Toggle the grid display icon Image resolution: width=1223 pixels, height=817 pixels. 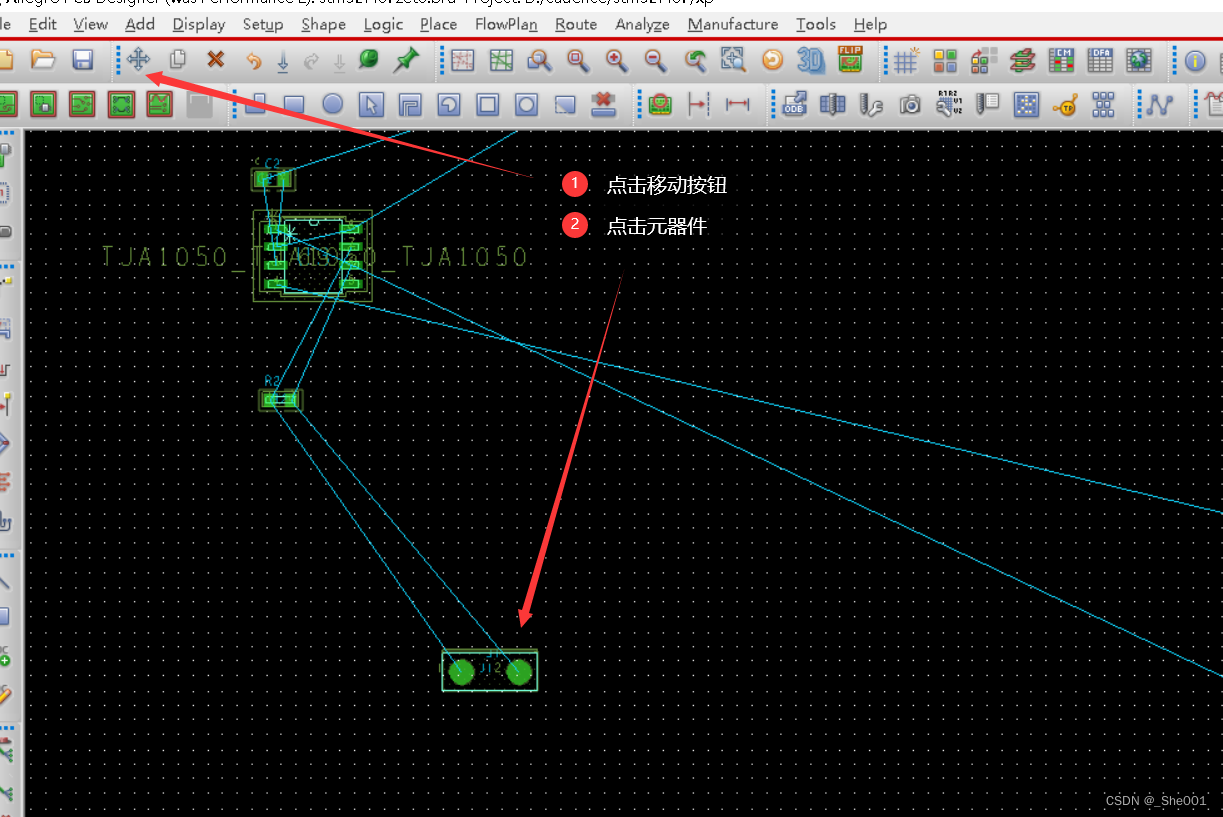click(906, 61)
